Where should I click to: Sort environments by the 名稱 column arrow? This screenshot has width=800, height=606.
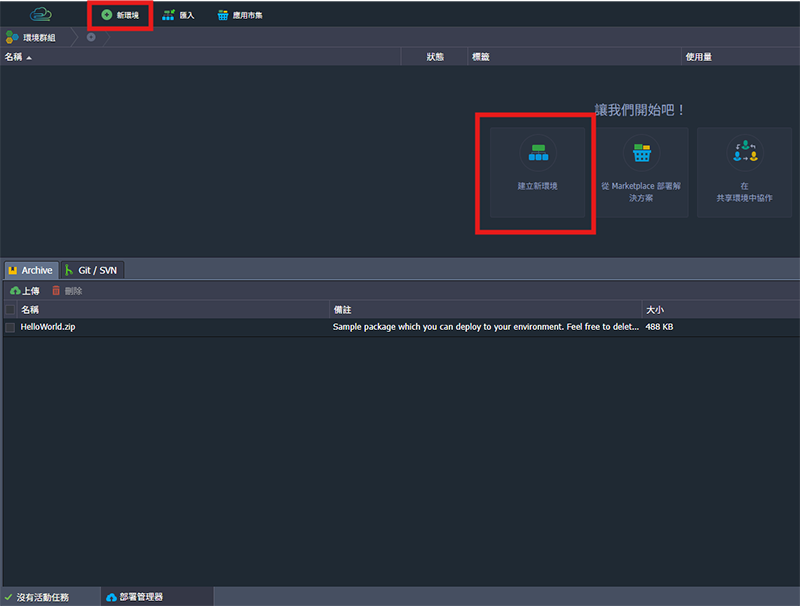(x=29, y=58)
